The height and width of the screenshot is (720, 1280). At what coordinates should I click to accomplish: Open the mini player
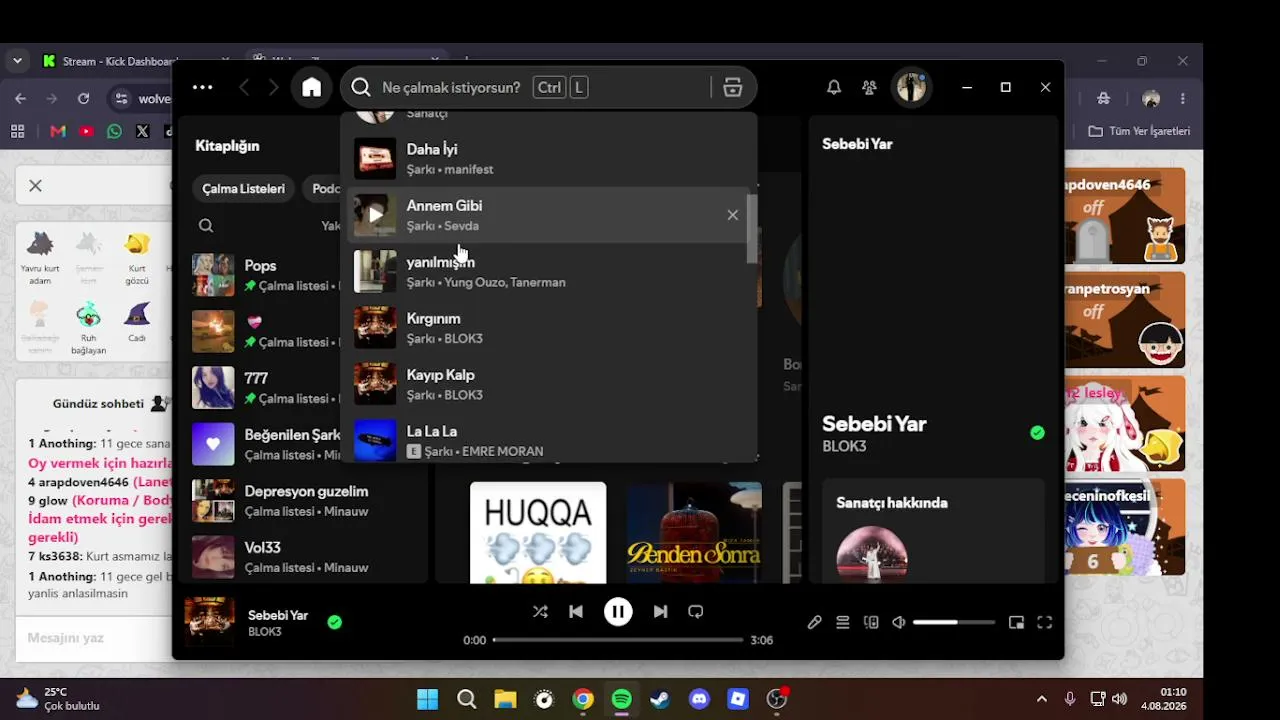pyautogui.click(x=1016, y=623)
